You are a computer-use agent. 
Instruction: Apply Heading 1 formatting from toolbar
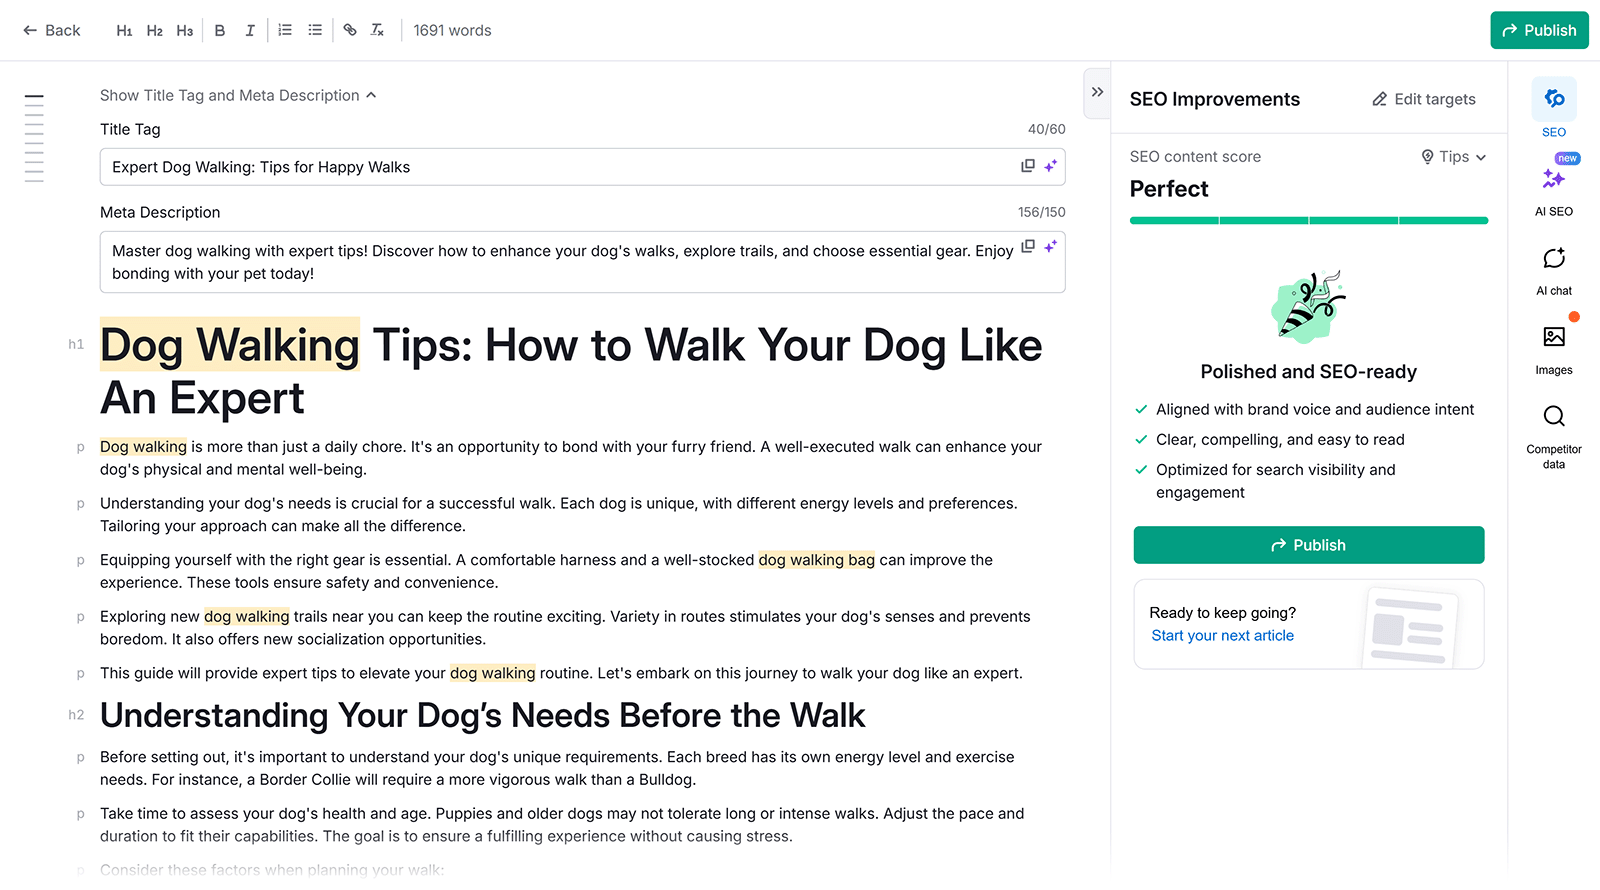point(124,31)
